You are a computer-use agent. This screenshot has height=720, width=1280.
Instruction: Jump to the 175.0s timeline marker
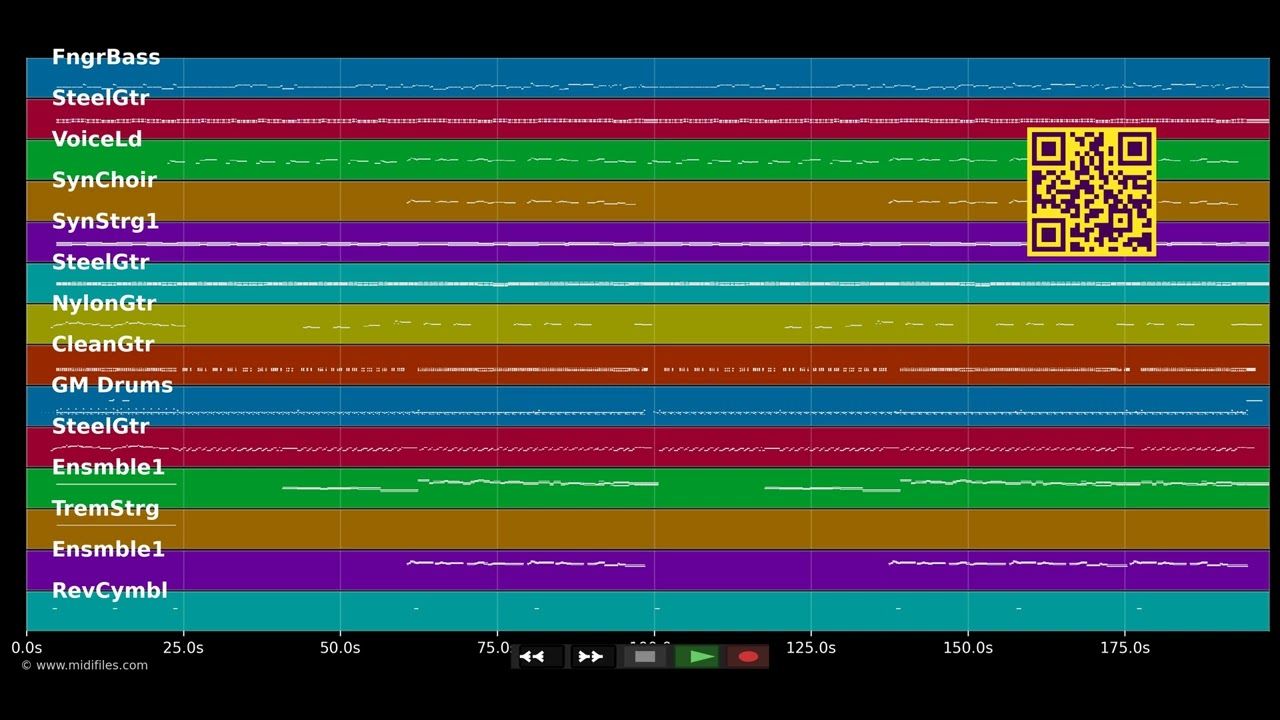click(1125, 648)
